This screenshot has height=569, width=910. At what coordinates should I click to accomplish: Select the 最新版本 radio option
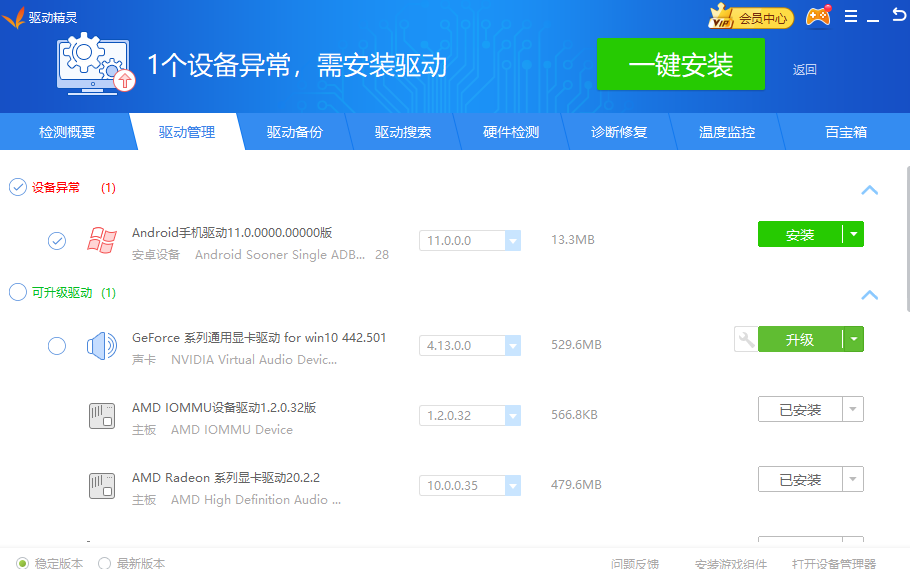tap(104, 563)
